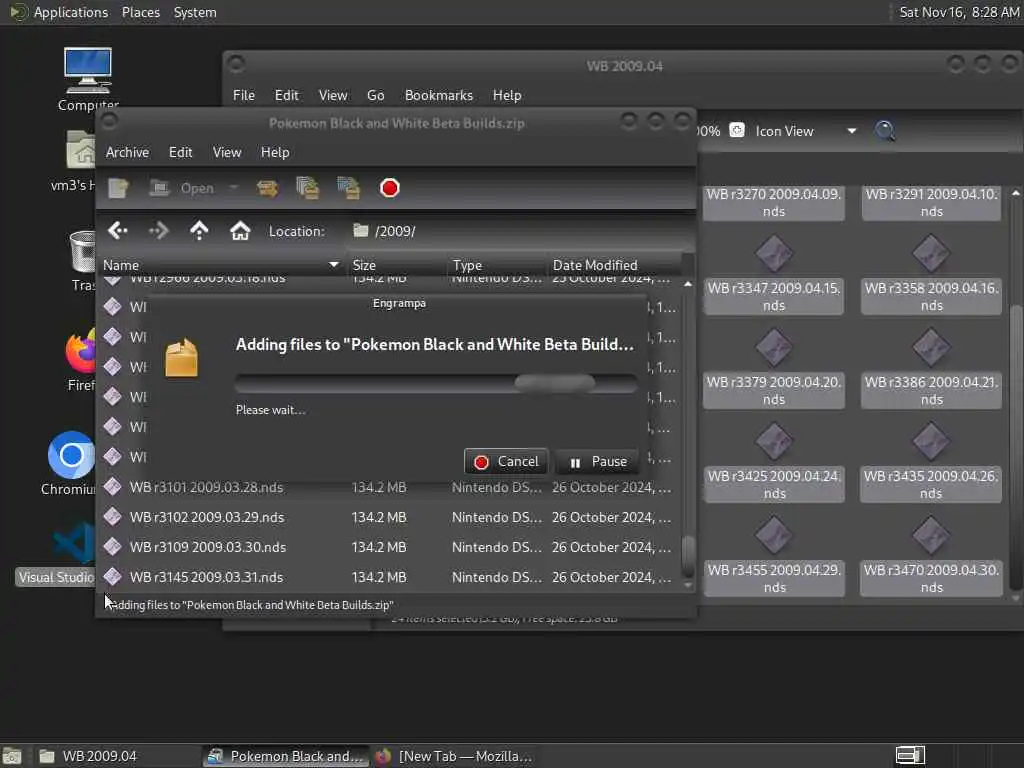Sort archive list by Type column
1024x768 pixels.
pyautogui.click(x=497, y=265)
